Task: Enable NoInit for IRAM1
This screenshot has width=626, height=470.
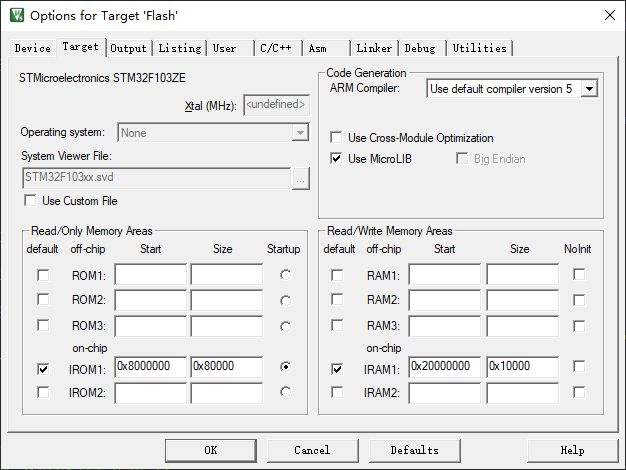Action: pyautogui.click(x=579, y=366)
